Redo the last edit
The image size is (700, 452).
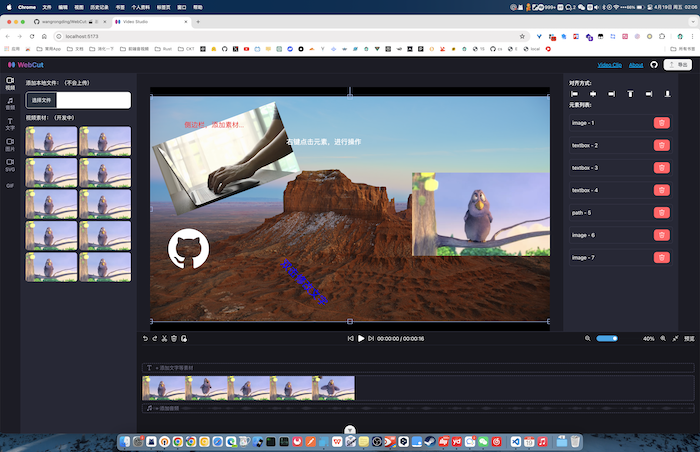(x=154, y=339)
